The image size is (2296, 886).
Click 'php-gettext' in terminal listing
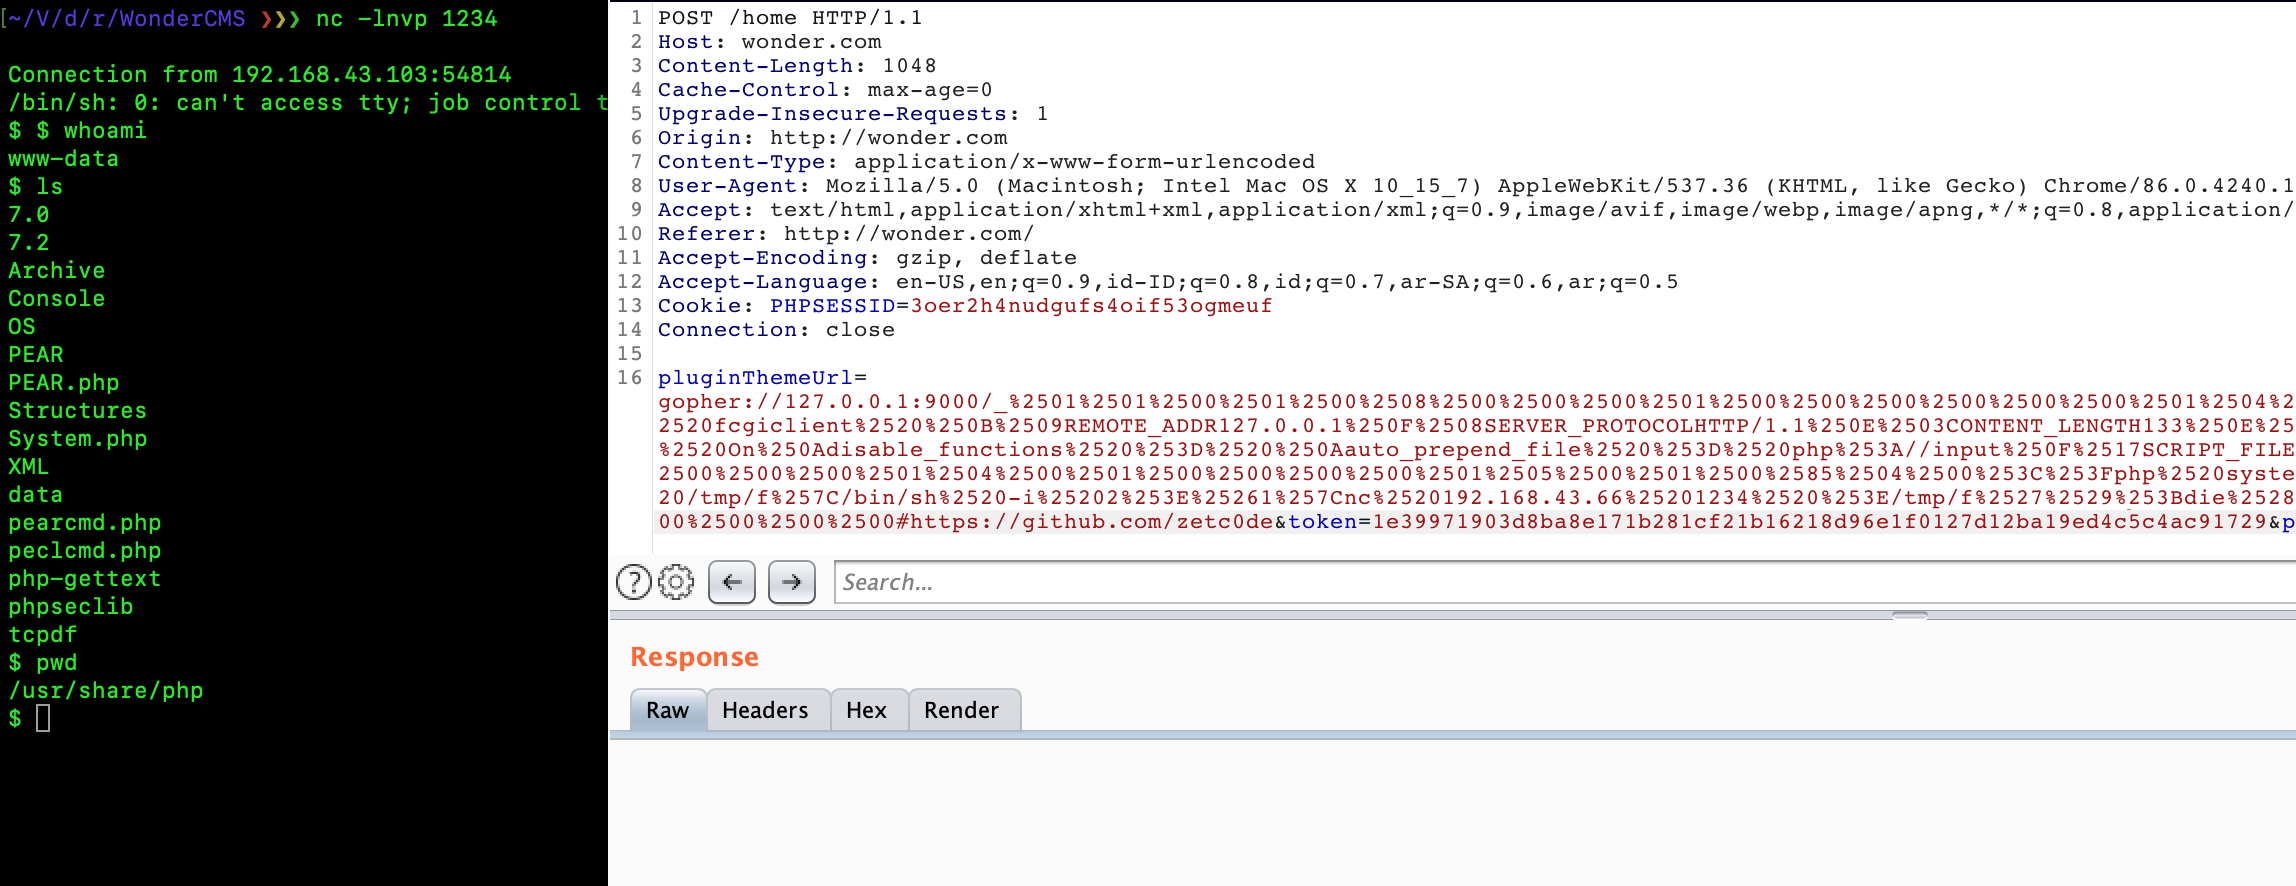click(85, 579)
